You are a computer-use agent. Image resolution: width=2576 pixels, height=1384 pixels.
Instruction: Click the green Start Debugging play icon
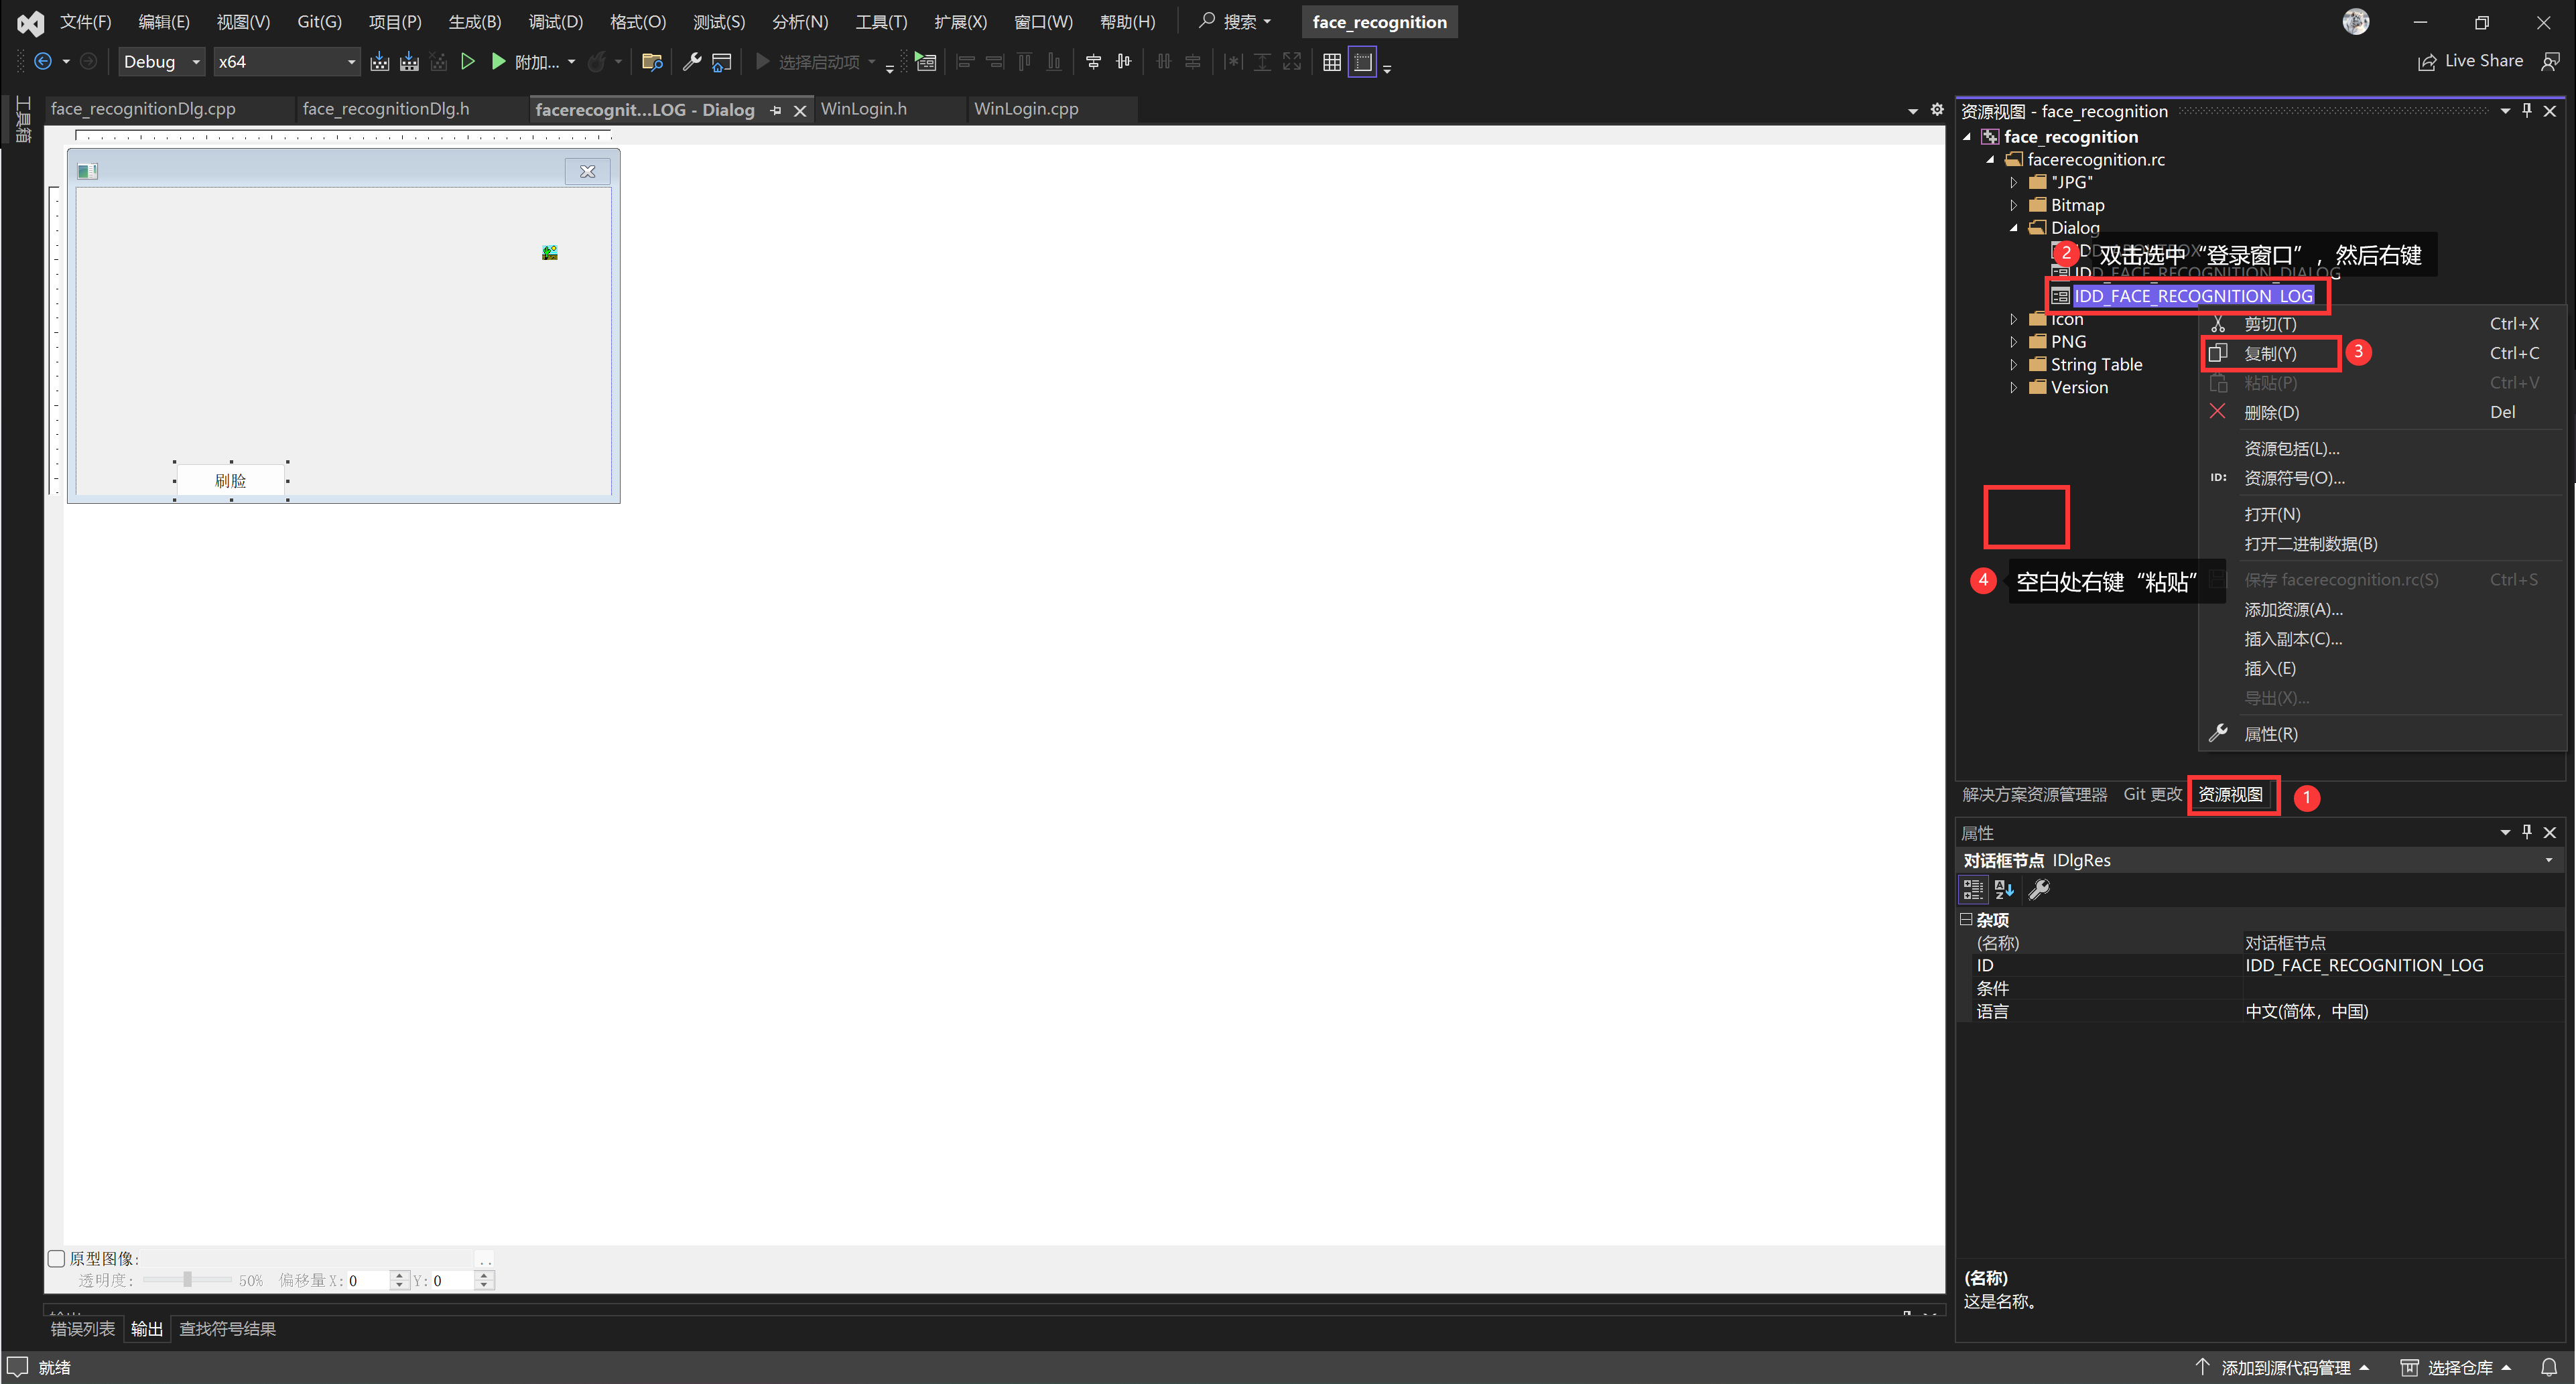498,62
